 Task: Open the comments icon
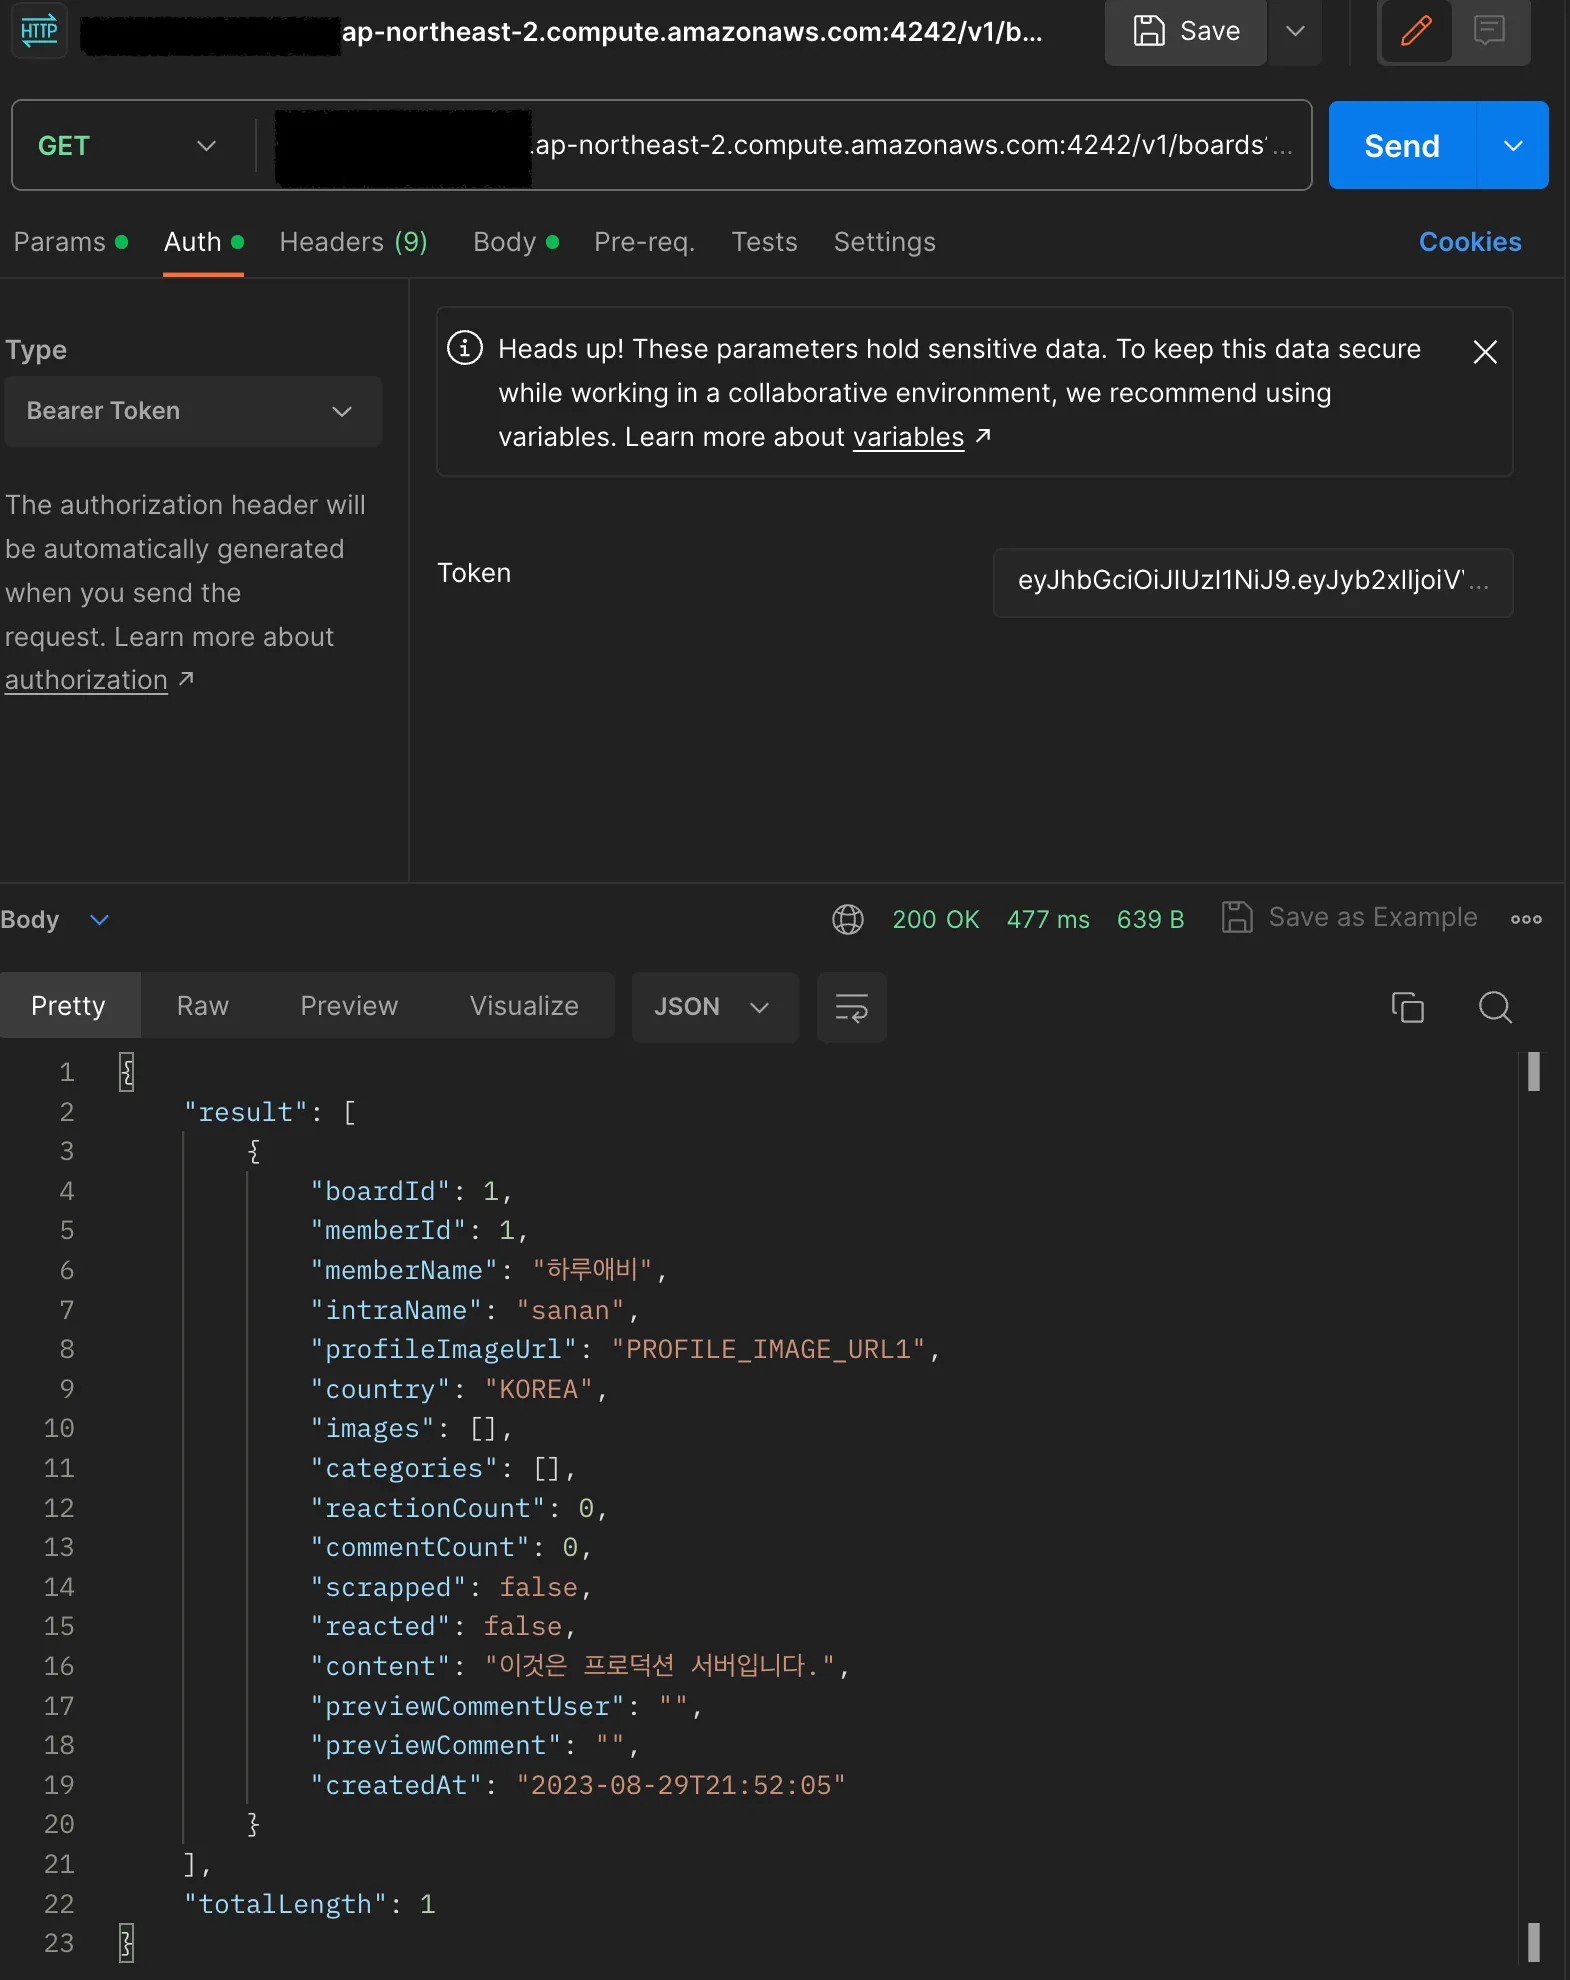click(x=1489, y=32)
